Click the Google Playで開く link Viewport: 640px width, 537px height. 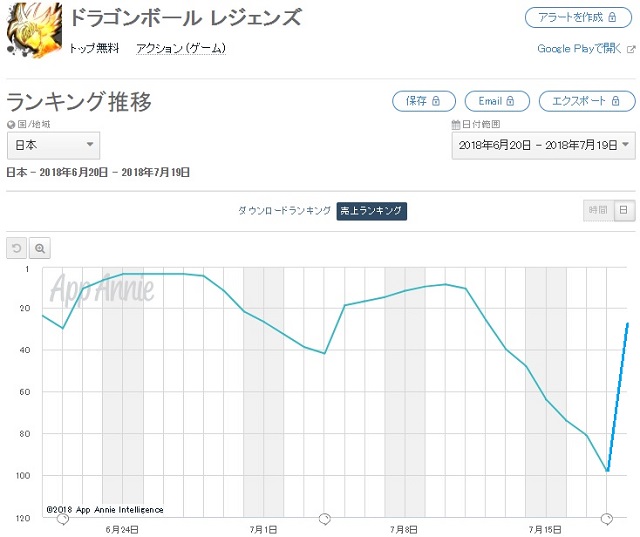pos(579,49)
